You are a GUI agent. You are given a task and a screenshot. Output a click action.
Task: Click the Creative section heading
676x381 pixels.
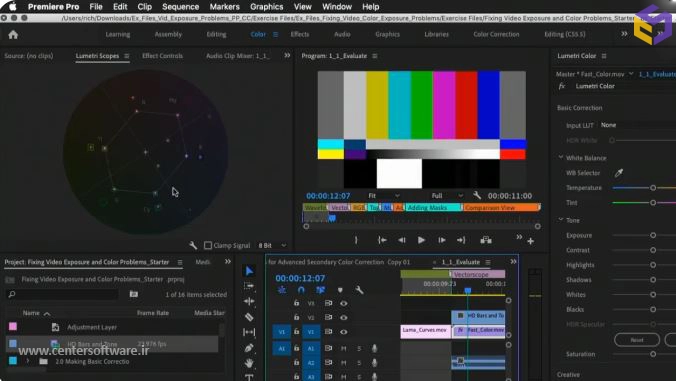pos(568,375)
